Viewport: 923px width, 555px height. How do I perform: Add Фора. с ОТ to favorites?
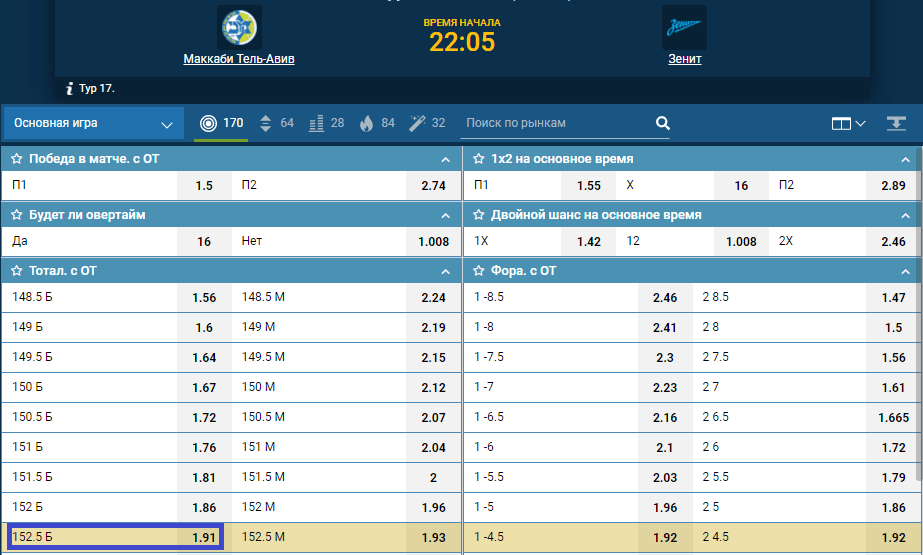point(479,271)
